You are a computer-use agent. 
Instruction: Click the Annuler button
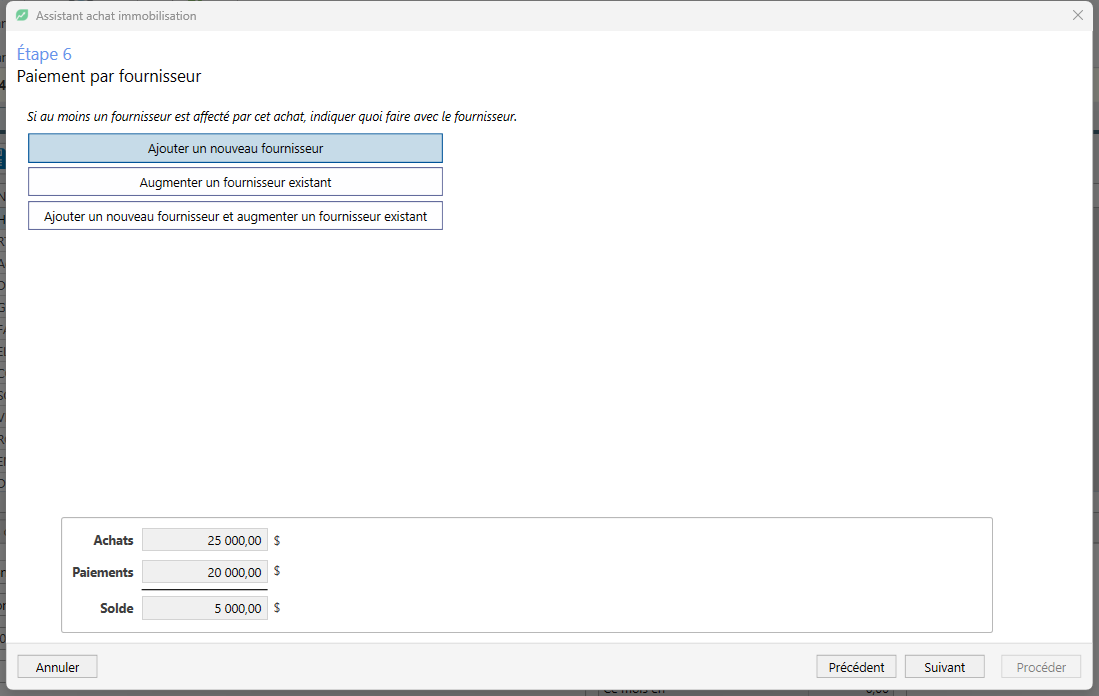57,667
